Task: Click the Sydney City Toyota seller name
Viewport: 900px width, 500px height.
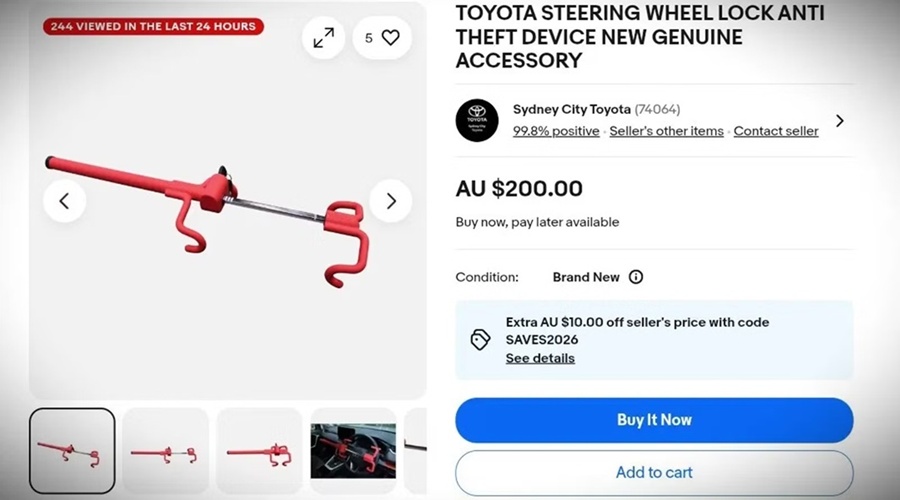Action: click(x=571, y=109)
